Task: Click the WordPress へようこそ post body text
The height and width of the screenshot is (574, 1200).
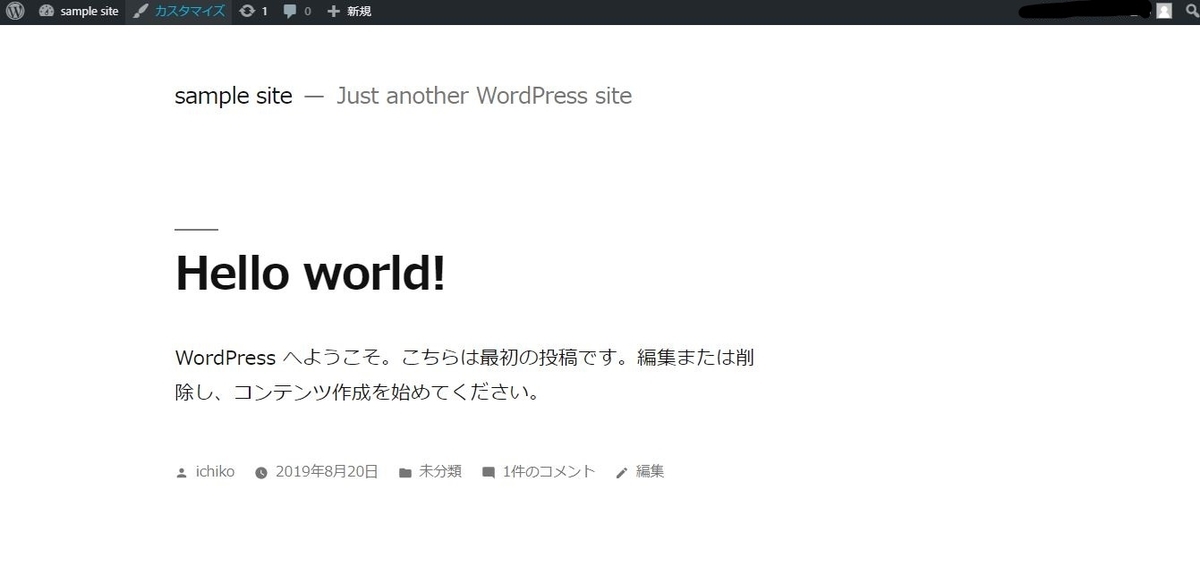Action: (465, 375)
